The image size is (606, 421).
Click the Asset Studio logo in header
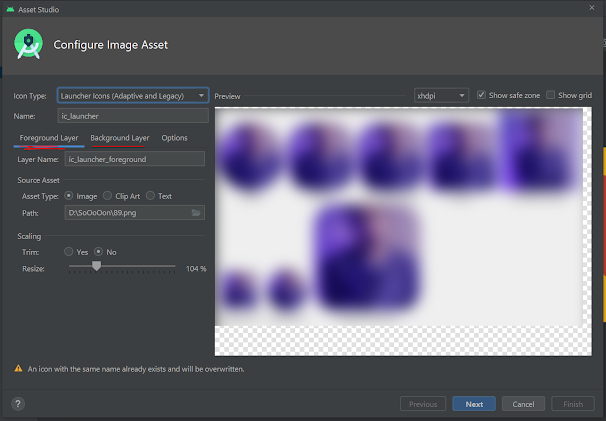(x=29, y=44)
